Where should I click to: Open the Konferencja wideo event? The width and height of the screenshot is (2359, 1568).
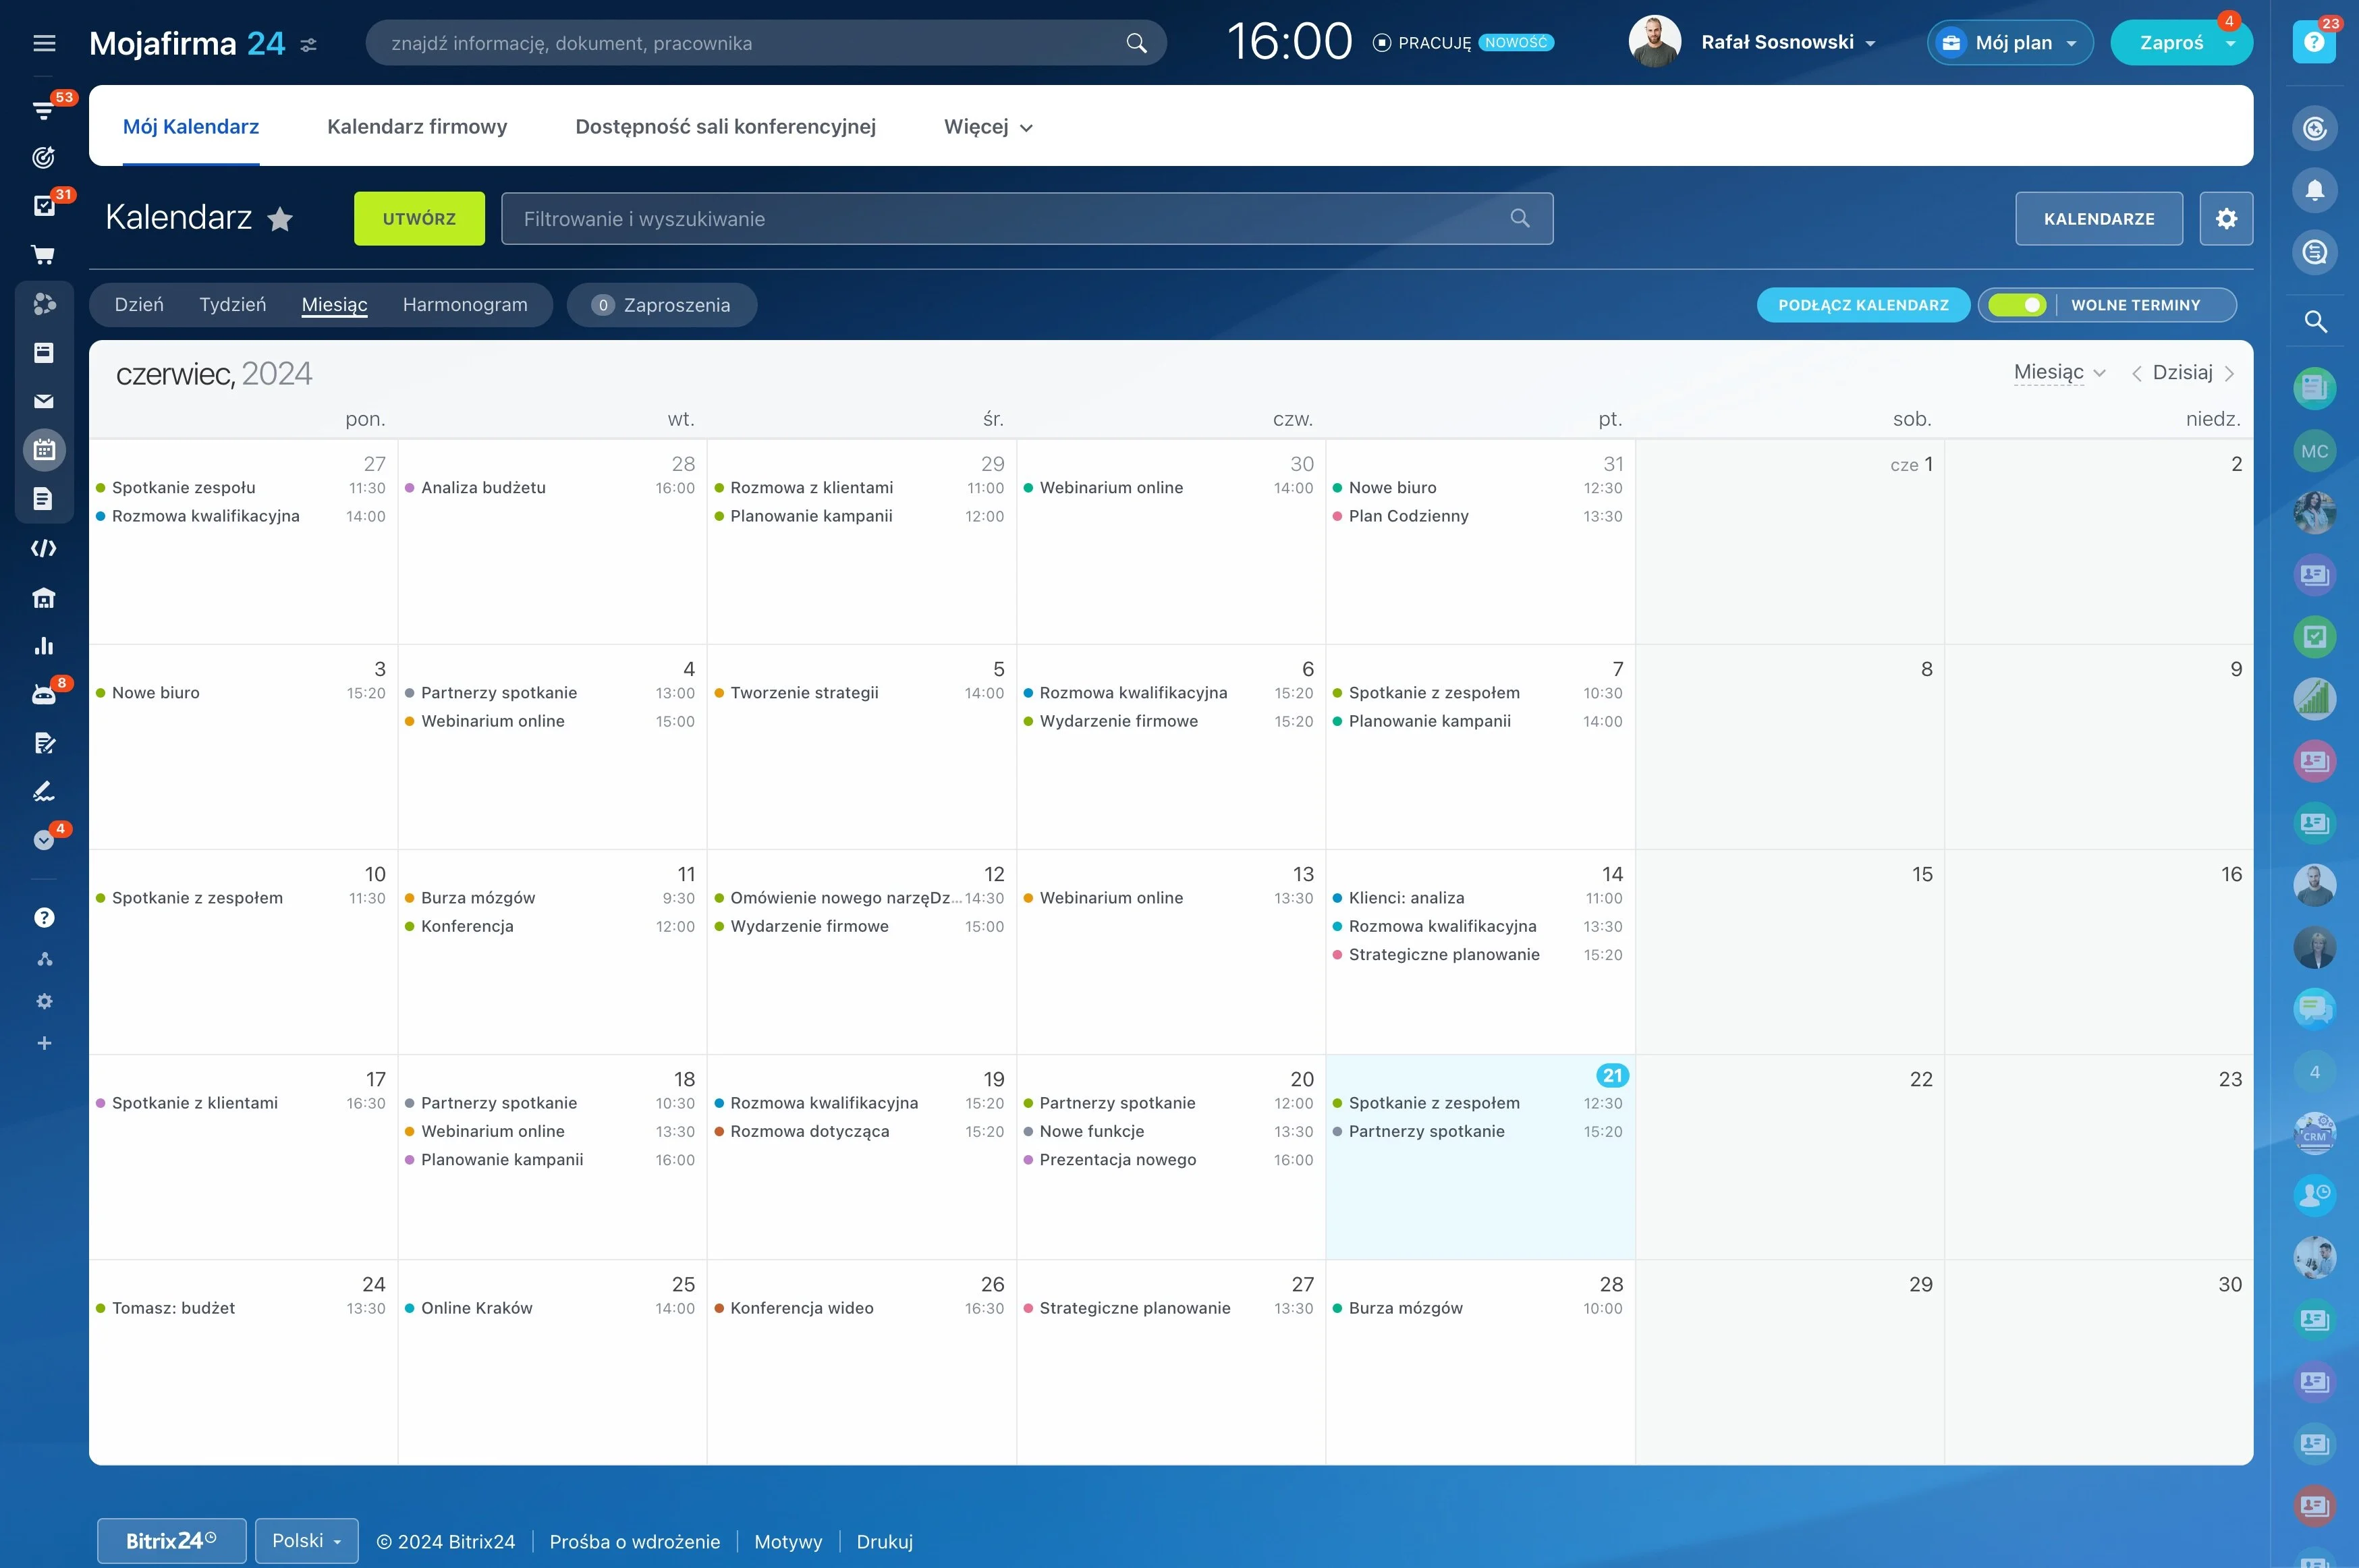pos(802,1308)
